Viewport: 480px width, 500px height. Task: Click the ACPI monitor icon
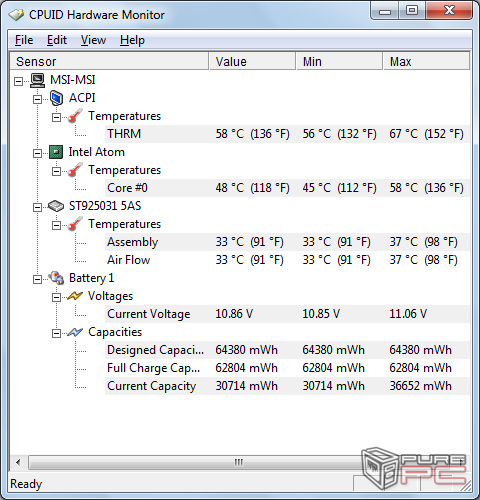56,98
